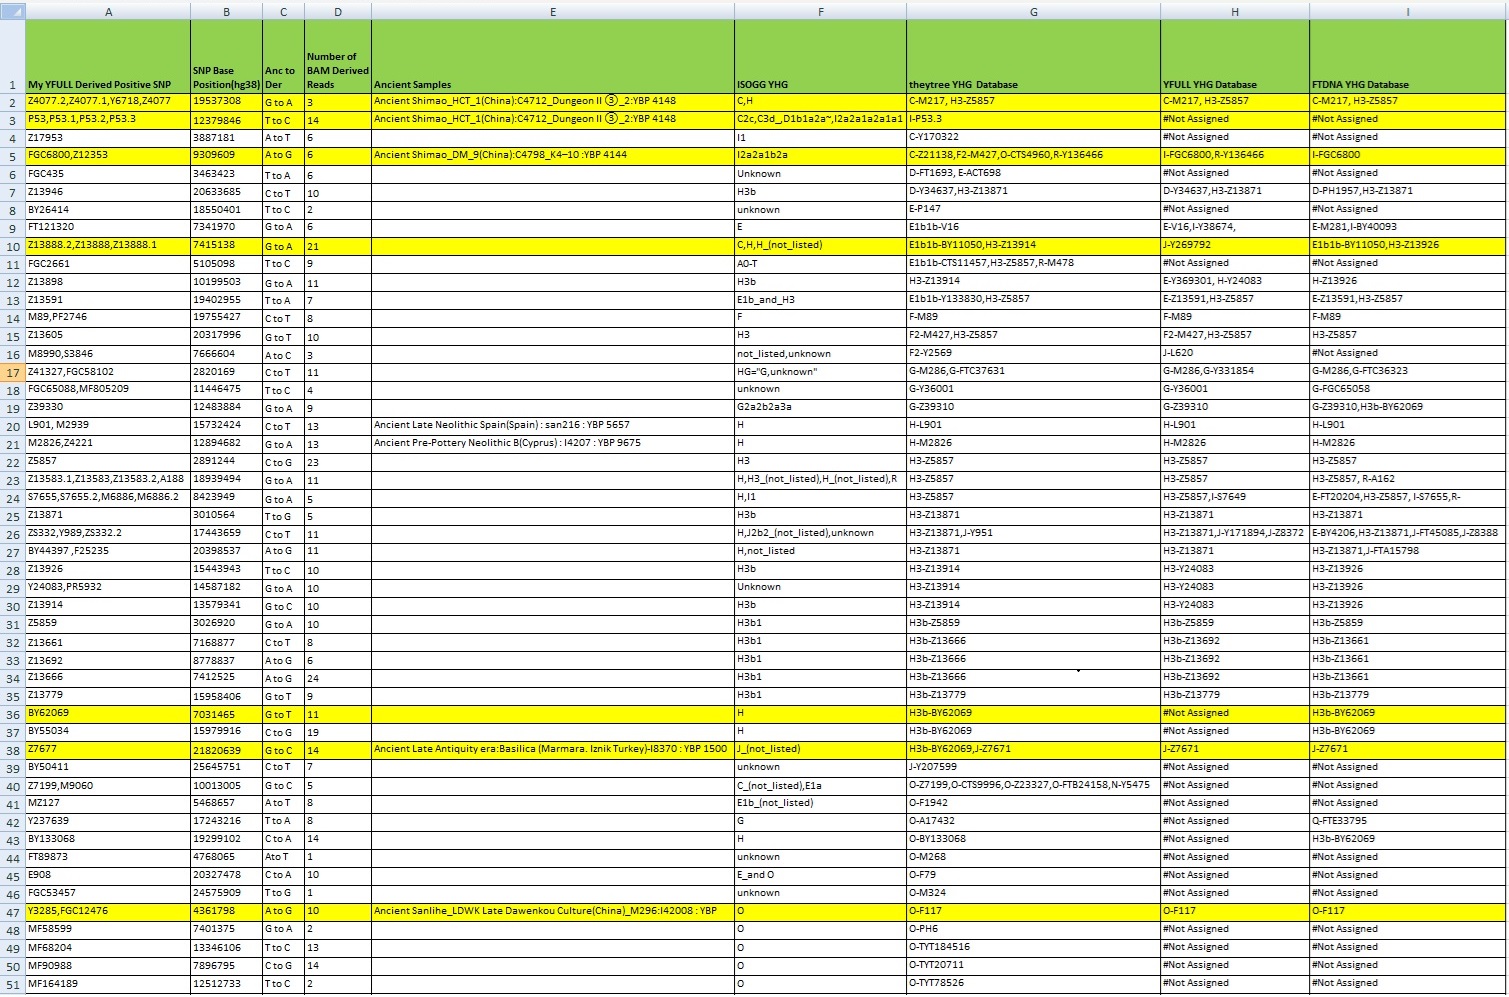Select header cell 'Ancient Samples'
1509x997 pixels.
pos(553,56)
